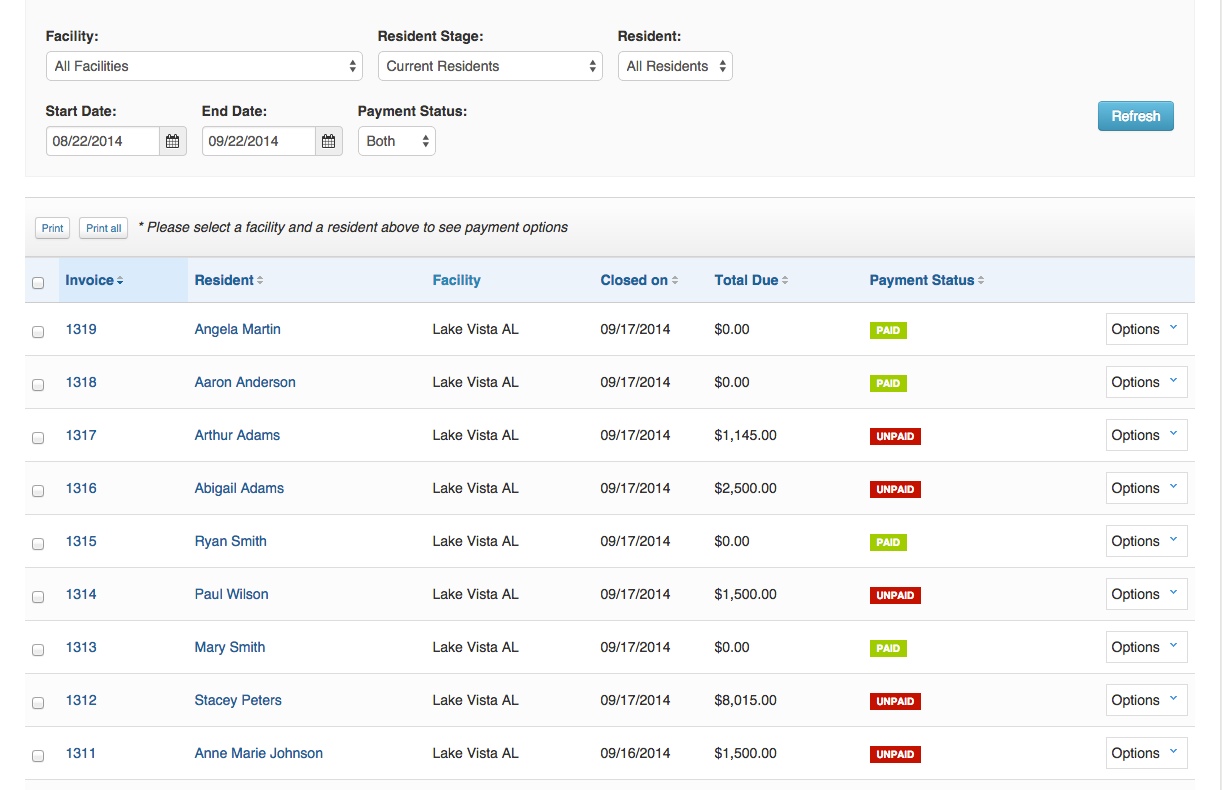Open the Payment Status filter dropdown
This screenshot has width=1222, height=790.
[x=396, y=141]
